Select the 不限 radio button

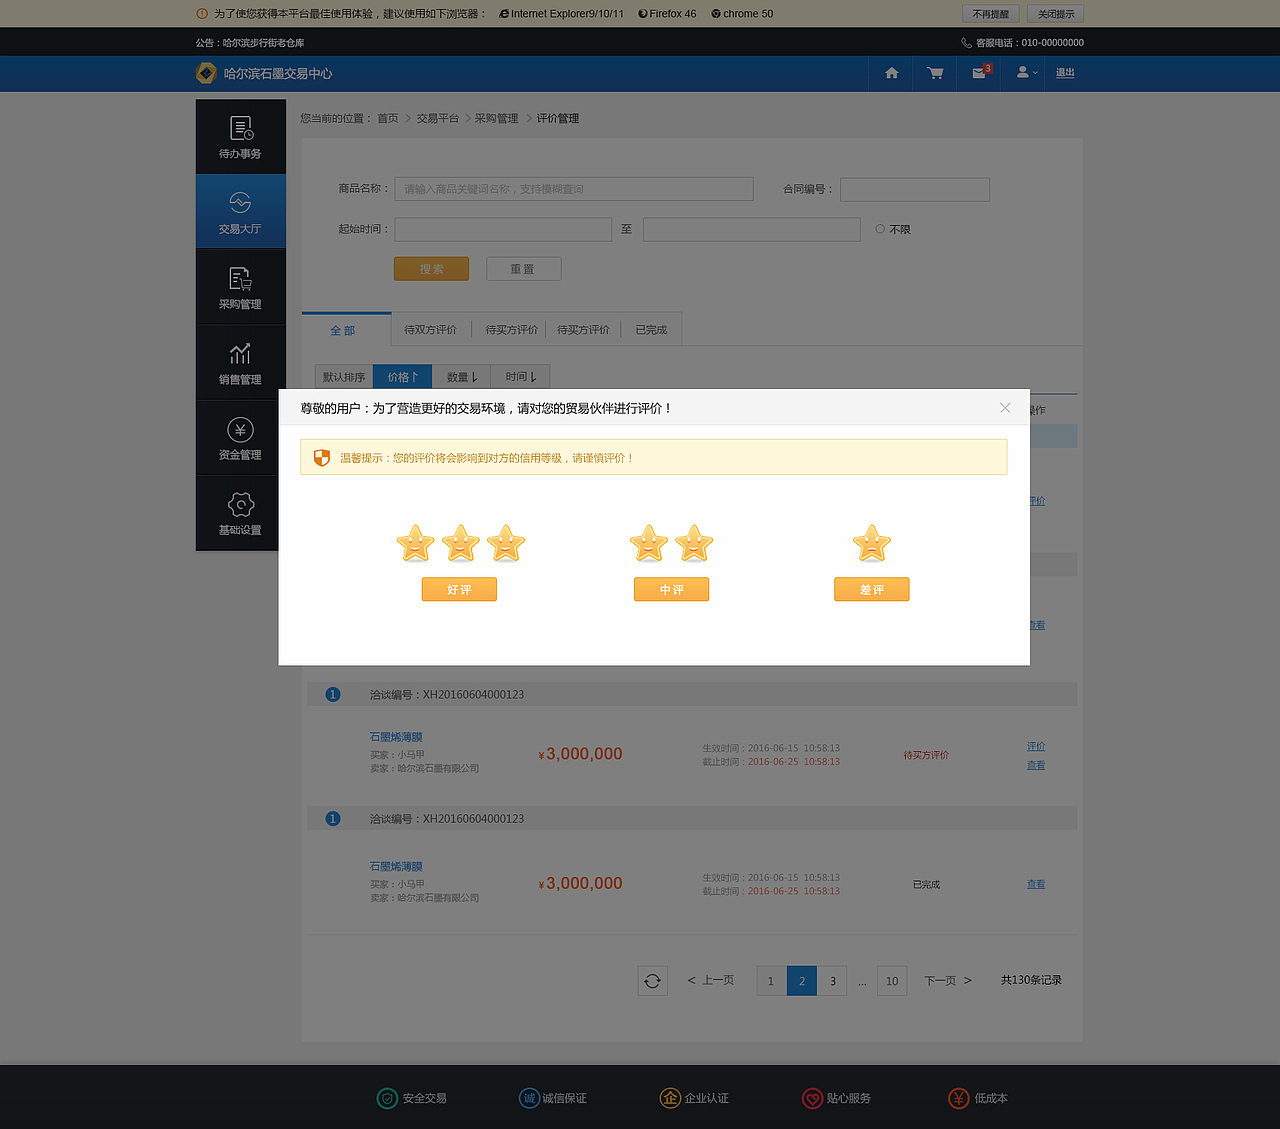point(880,229)
